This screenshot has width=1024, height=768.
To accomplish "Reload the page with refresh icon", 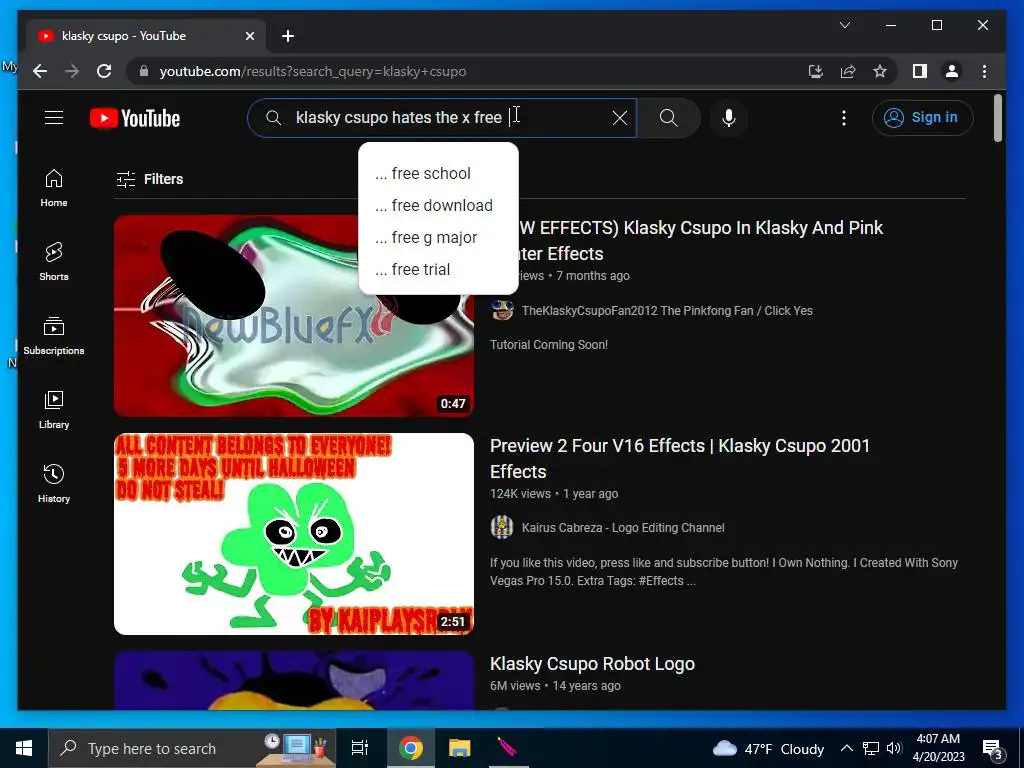I will [104, 71].
